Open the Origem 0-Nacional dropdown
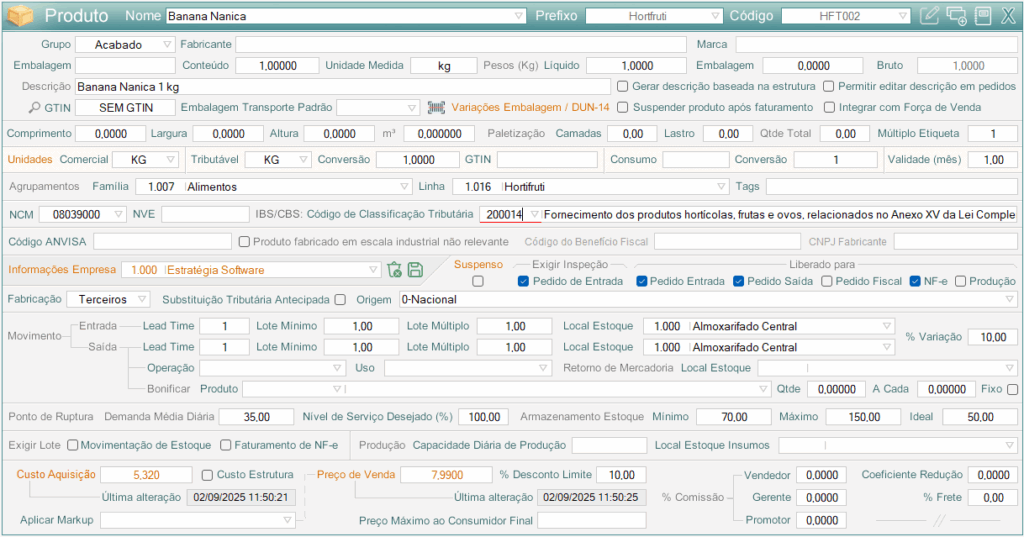 (x=1010, y=299)
